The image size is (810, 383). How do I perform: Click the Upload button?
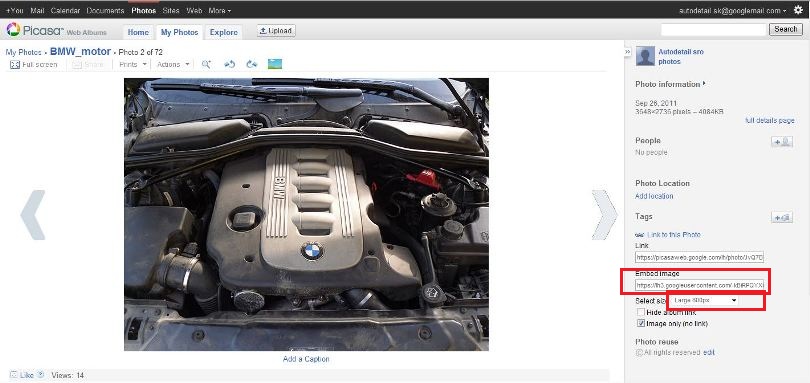coord(276,31)
